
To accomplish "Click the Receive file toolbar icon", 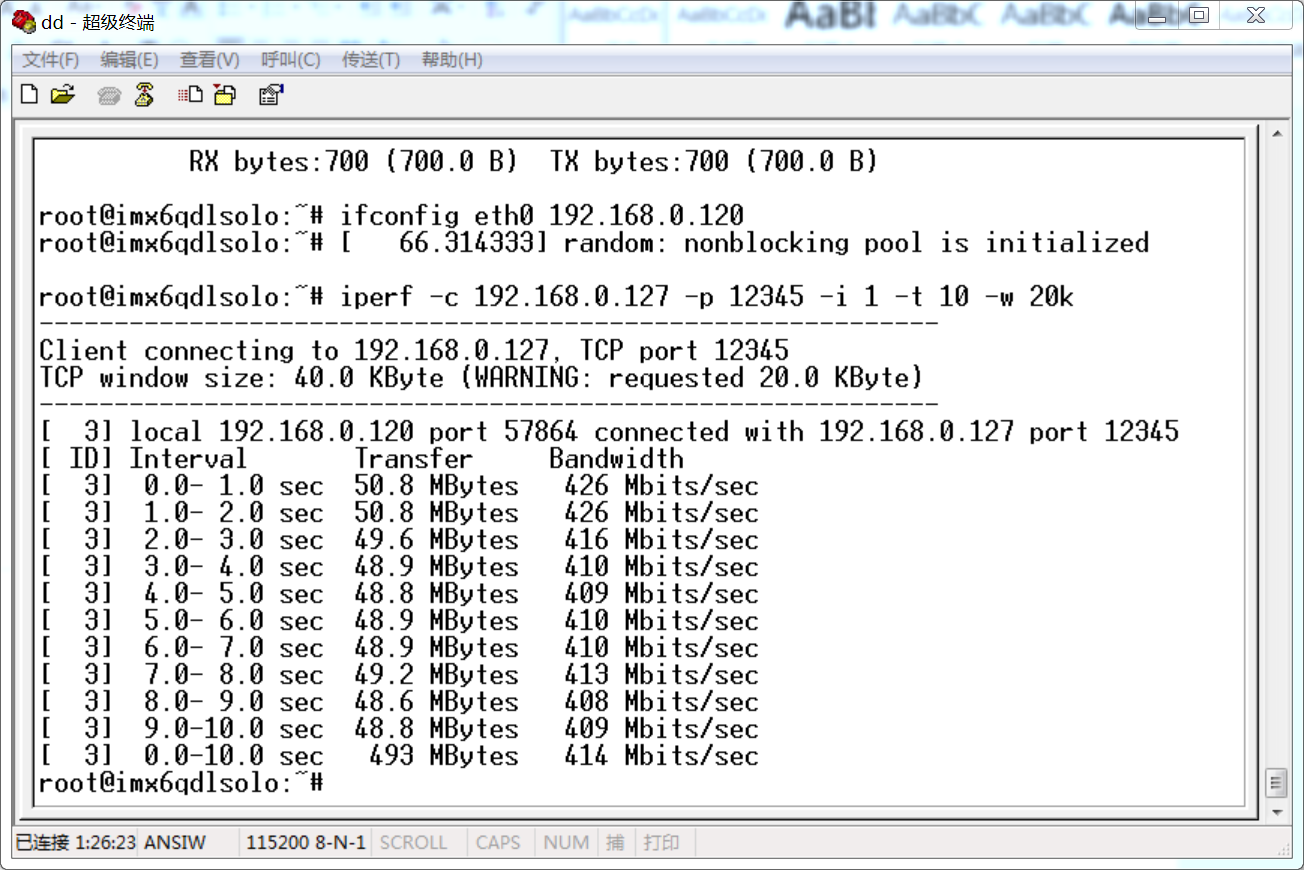I will click(225, 95).
